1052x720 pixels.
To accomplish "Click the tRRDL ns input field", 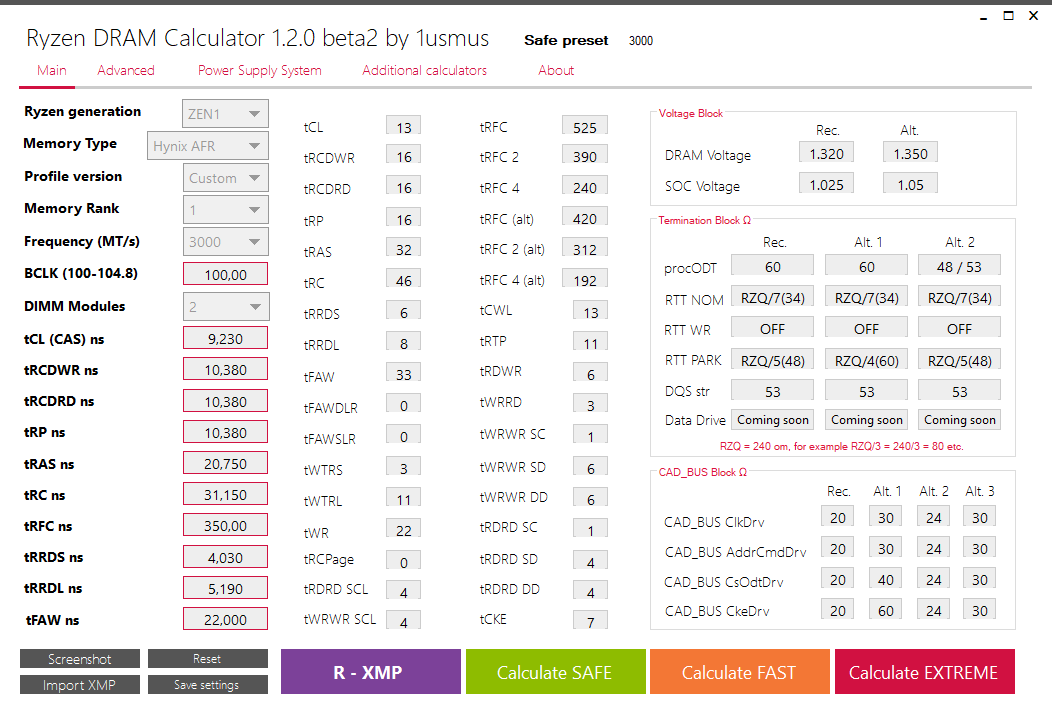I will 225,588.
